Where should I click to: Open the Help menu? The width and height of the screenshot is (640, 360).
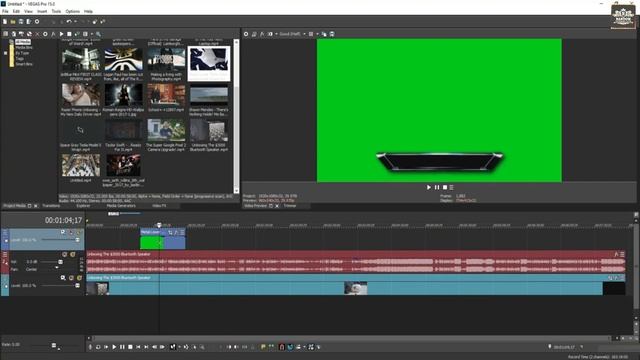coord(88,11)
